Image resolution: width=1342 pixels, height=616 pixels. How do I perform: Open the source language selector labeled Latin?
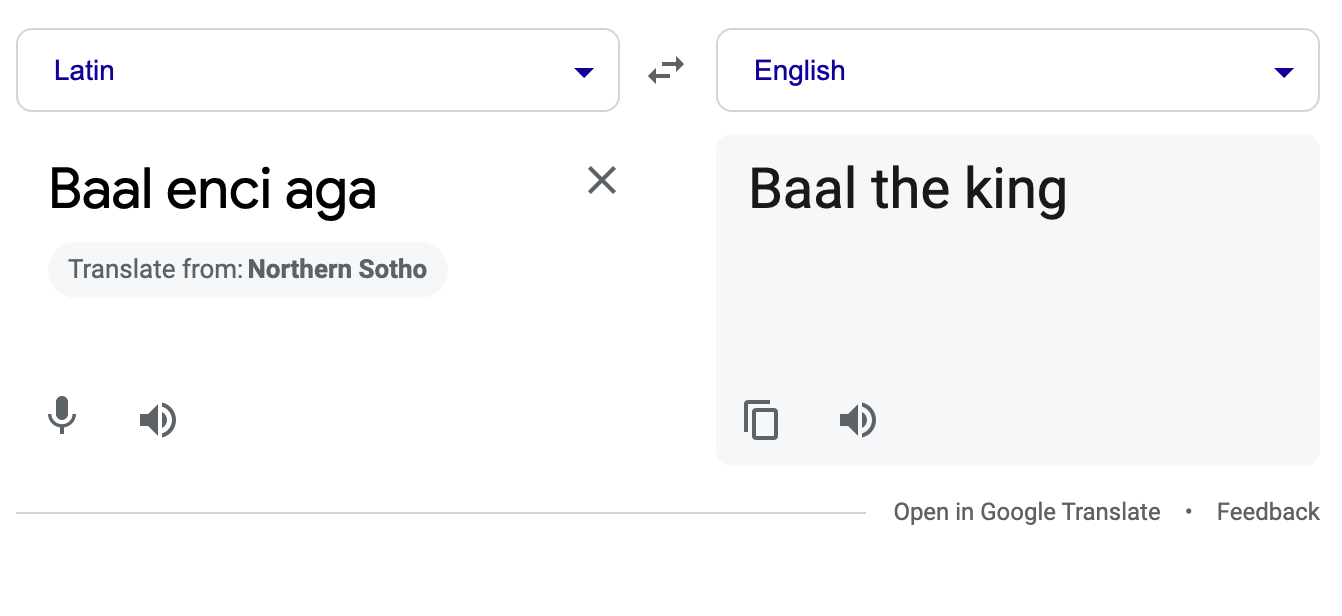[300, 70]
